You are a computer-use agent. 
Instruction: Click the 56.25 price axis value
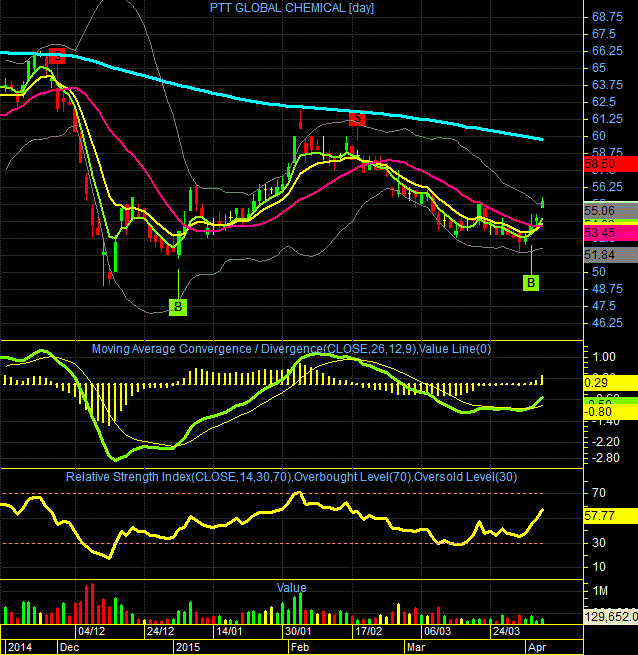coord(607,187)
